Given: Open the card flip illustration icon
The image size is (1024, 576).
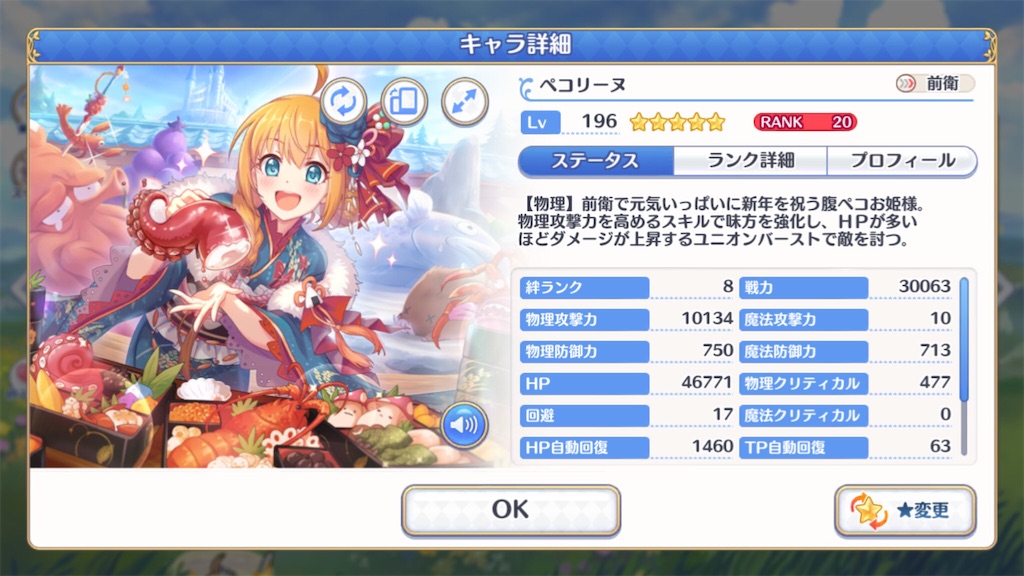Looking at the screenshot, I should 404,102.
